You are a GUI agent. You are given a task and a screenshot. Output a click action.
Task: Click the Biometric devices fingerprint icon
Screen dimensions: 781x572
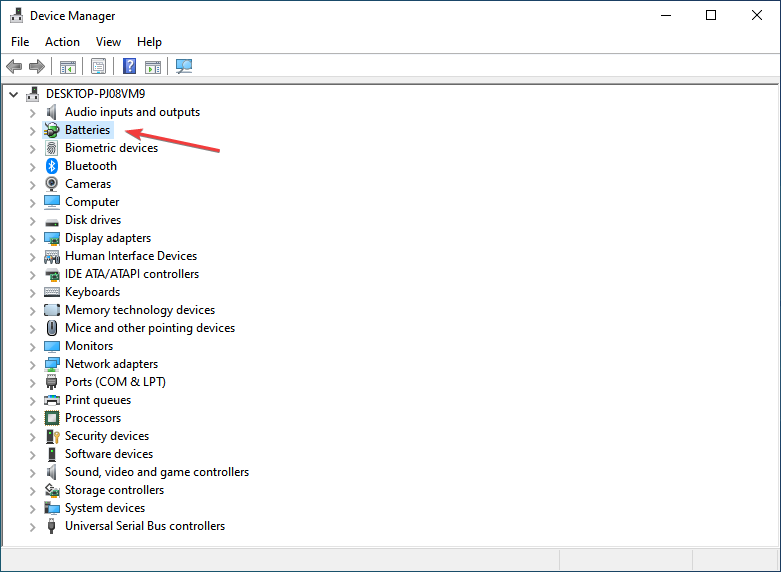(52, 148)
